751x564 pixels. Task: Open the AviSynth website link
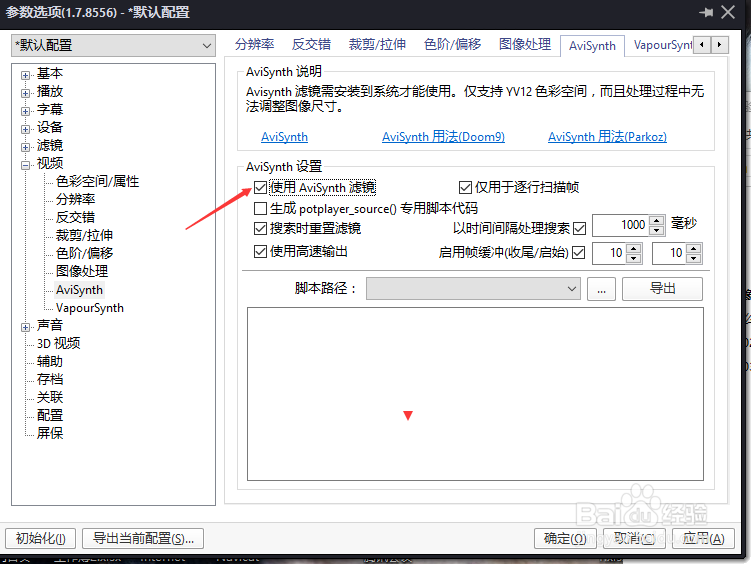pyautogui.click(x=284, y=137)
